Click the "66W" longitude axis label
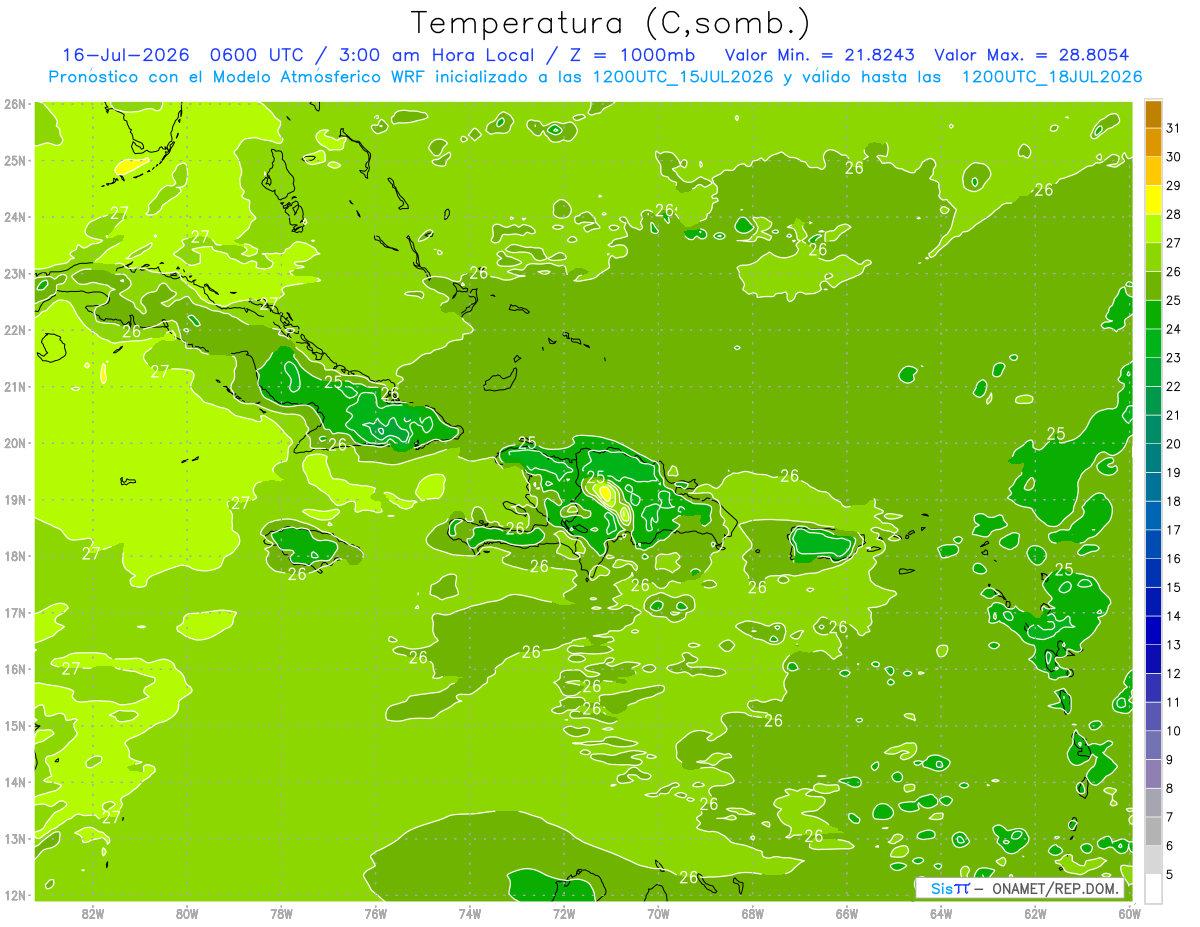 coord(847,913)
